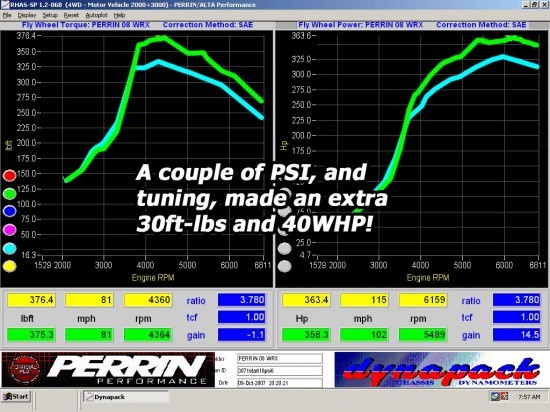Open the Reset menu
Image resolution: width=550 pixels, height=412 pixels.
tap(71, 15)
